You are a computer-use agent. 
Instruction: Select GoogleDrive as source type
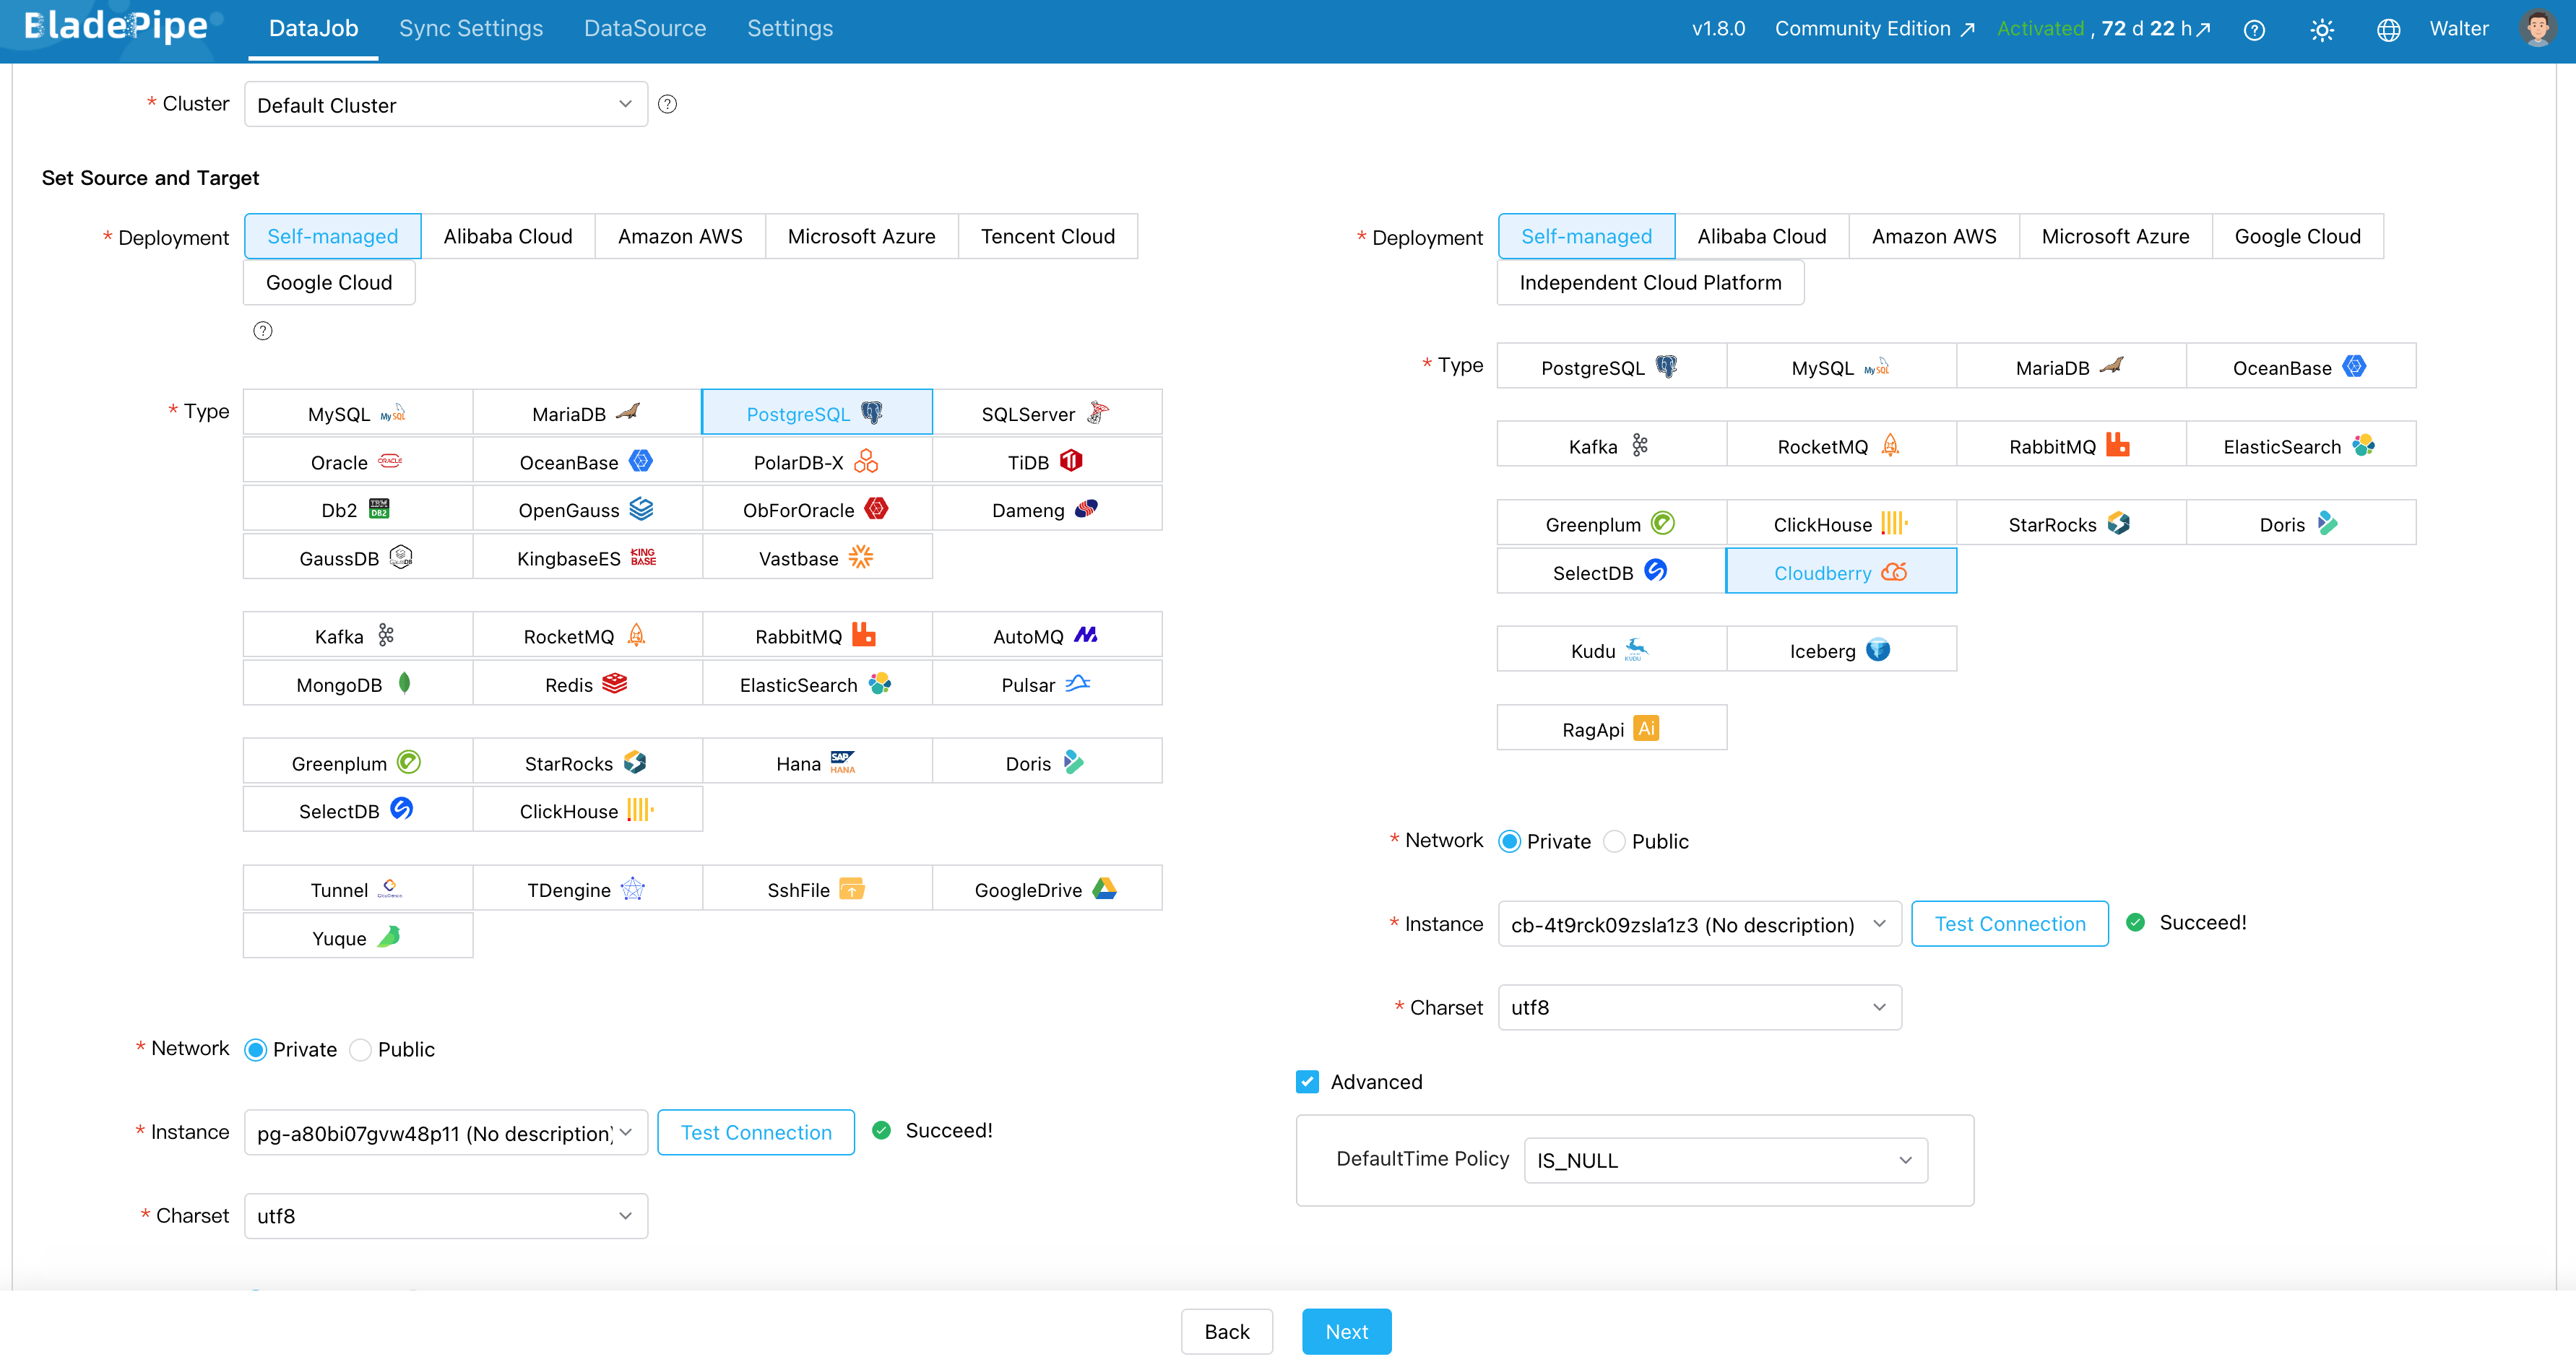1047,888
